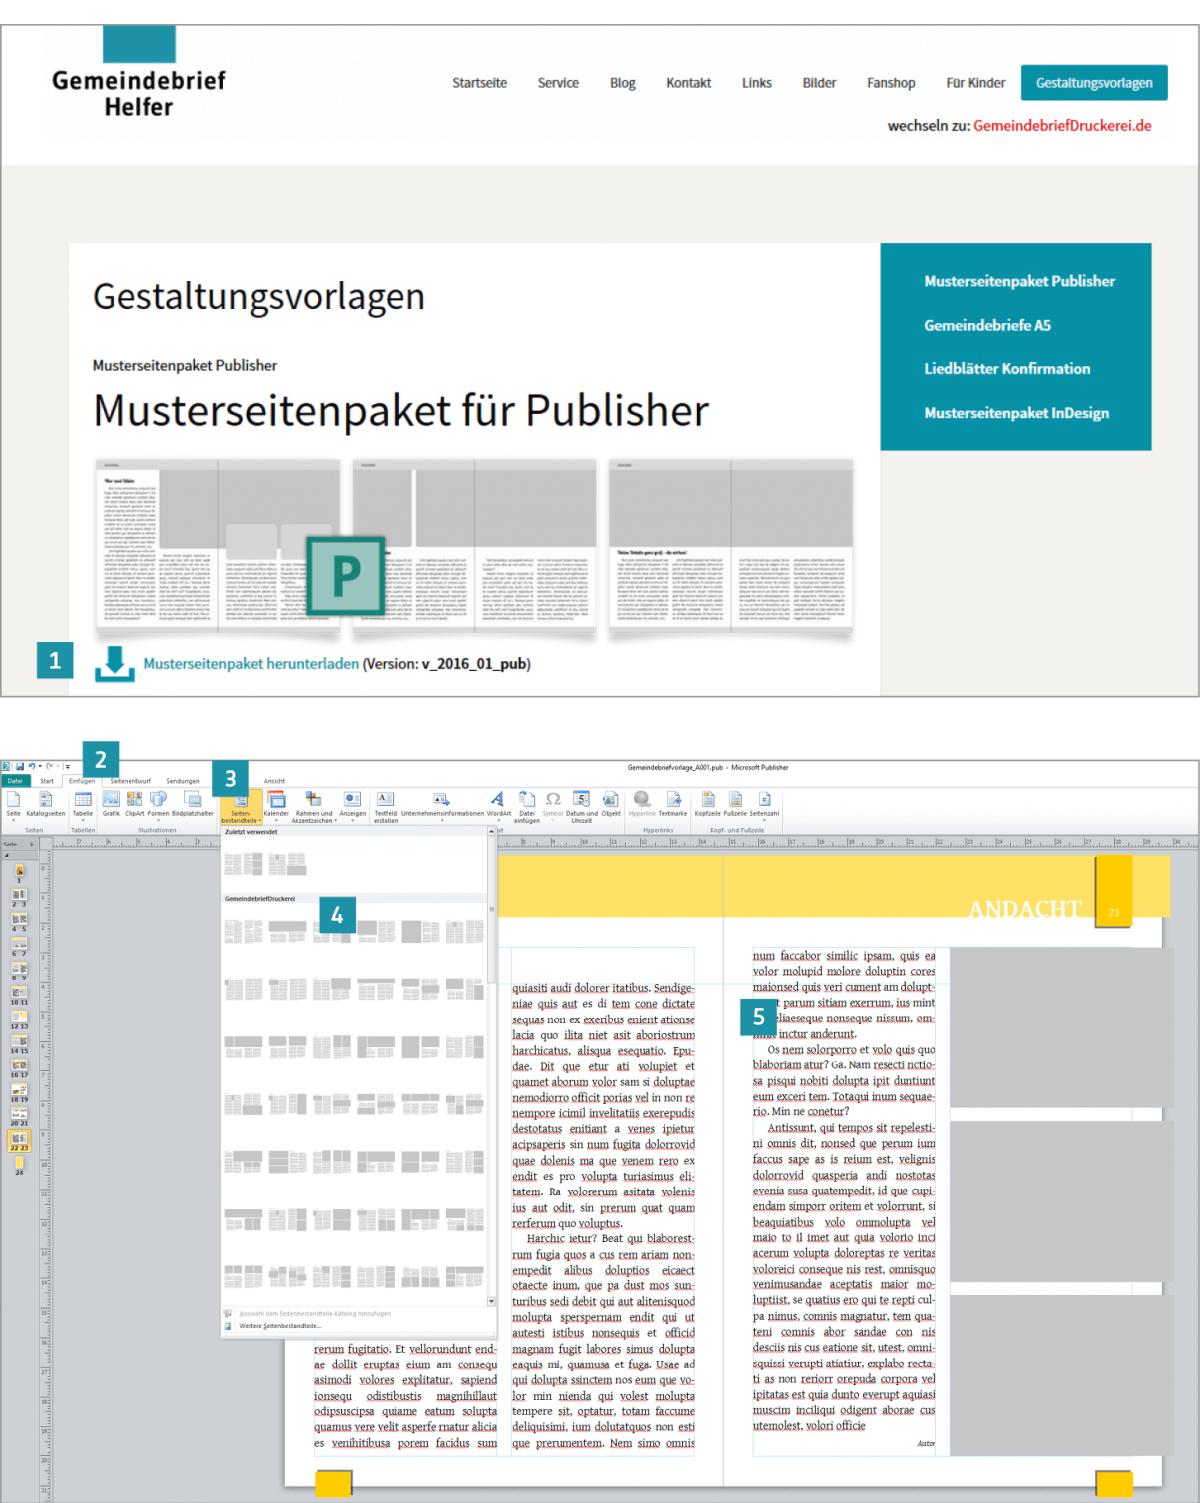Click Musterseitenpaket herunterladen link

(x=251, y=664)
